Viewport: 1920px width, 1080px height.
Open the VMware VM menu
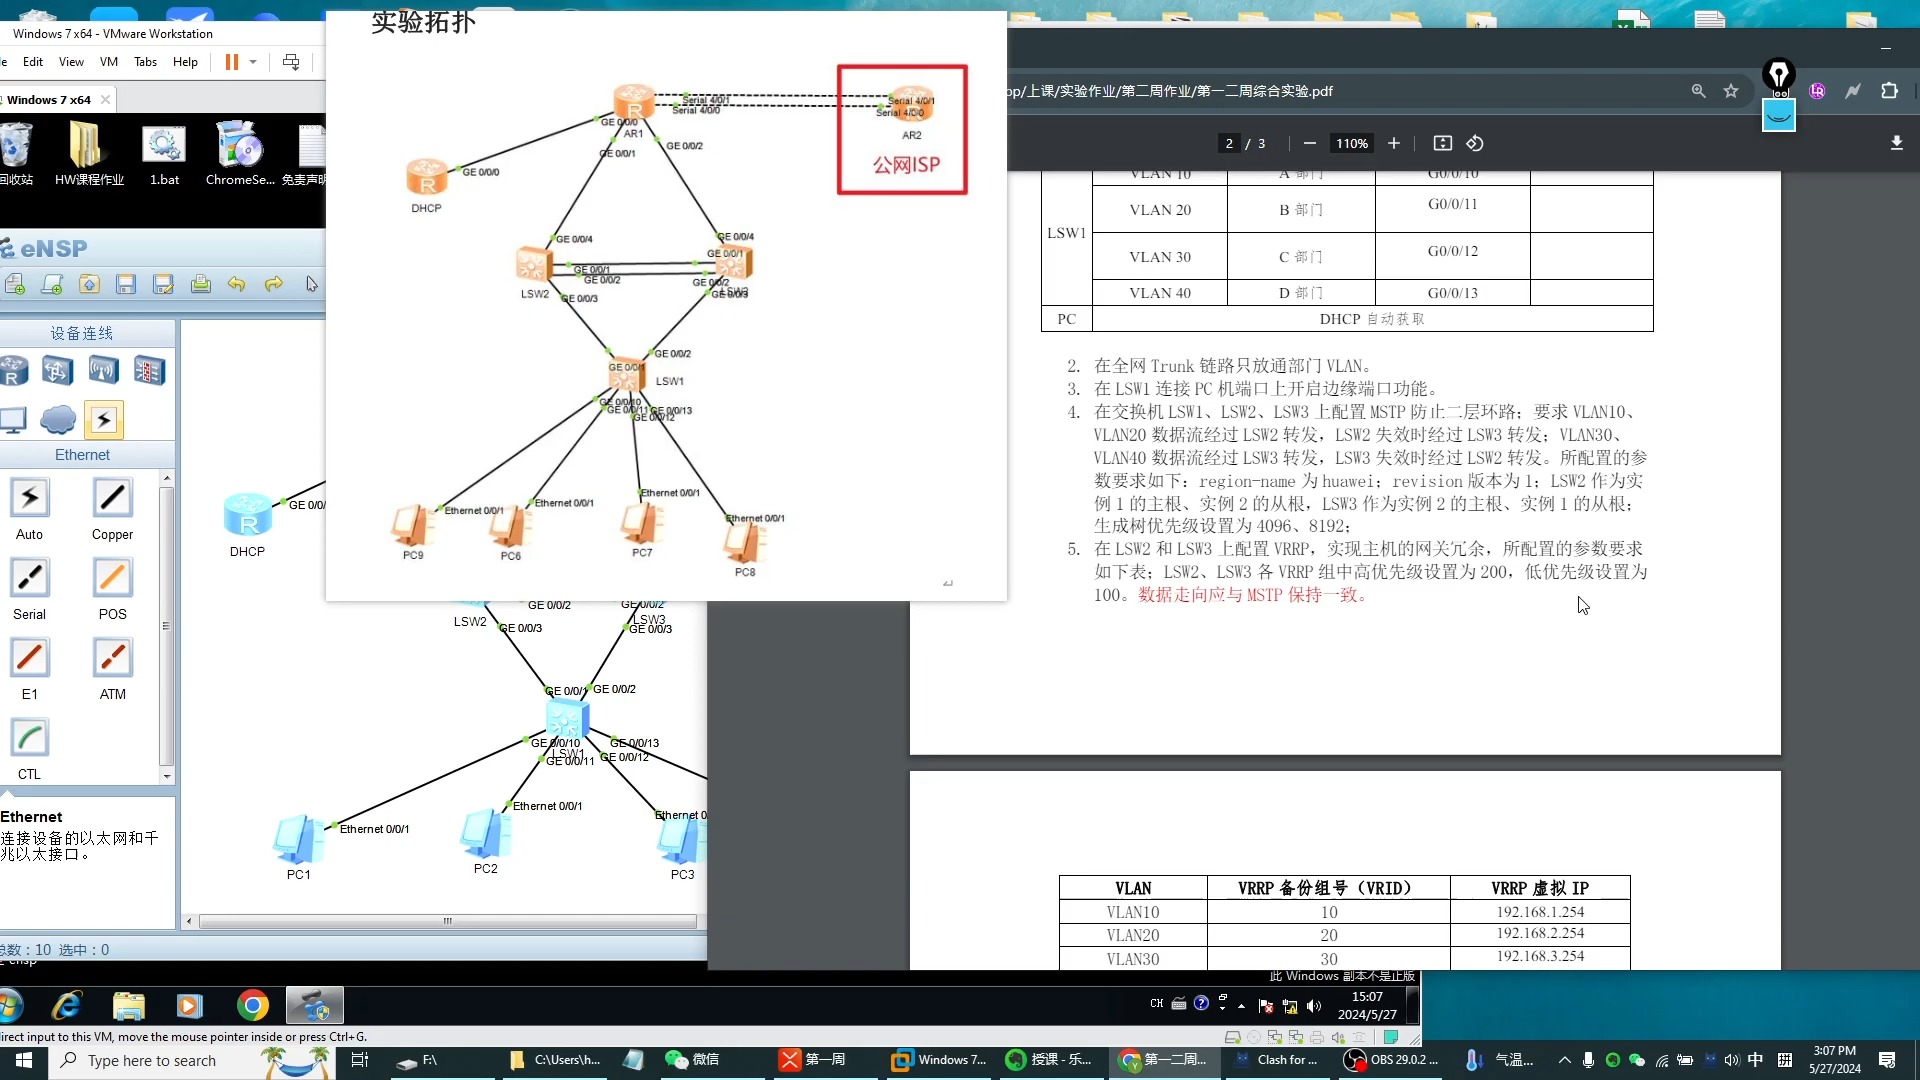click(109, 62)
